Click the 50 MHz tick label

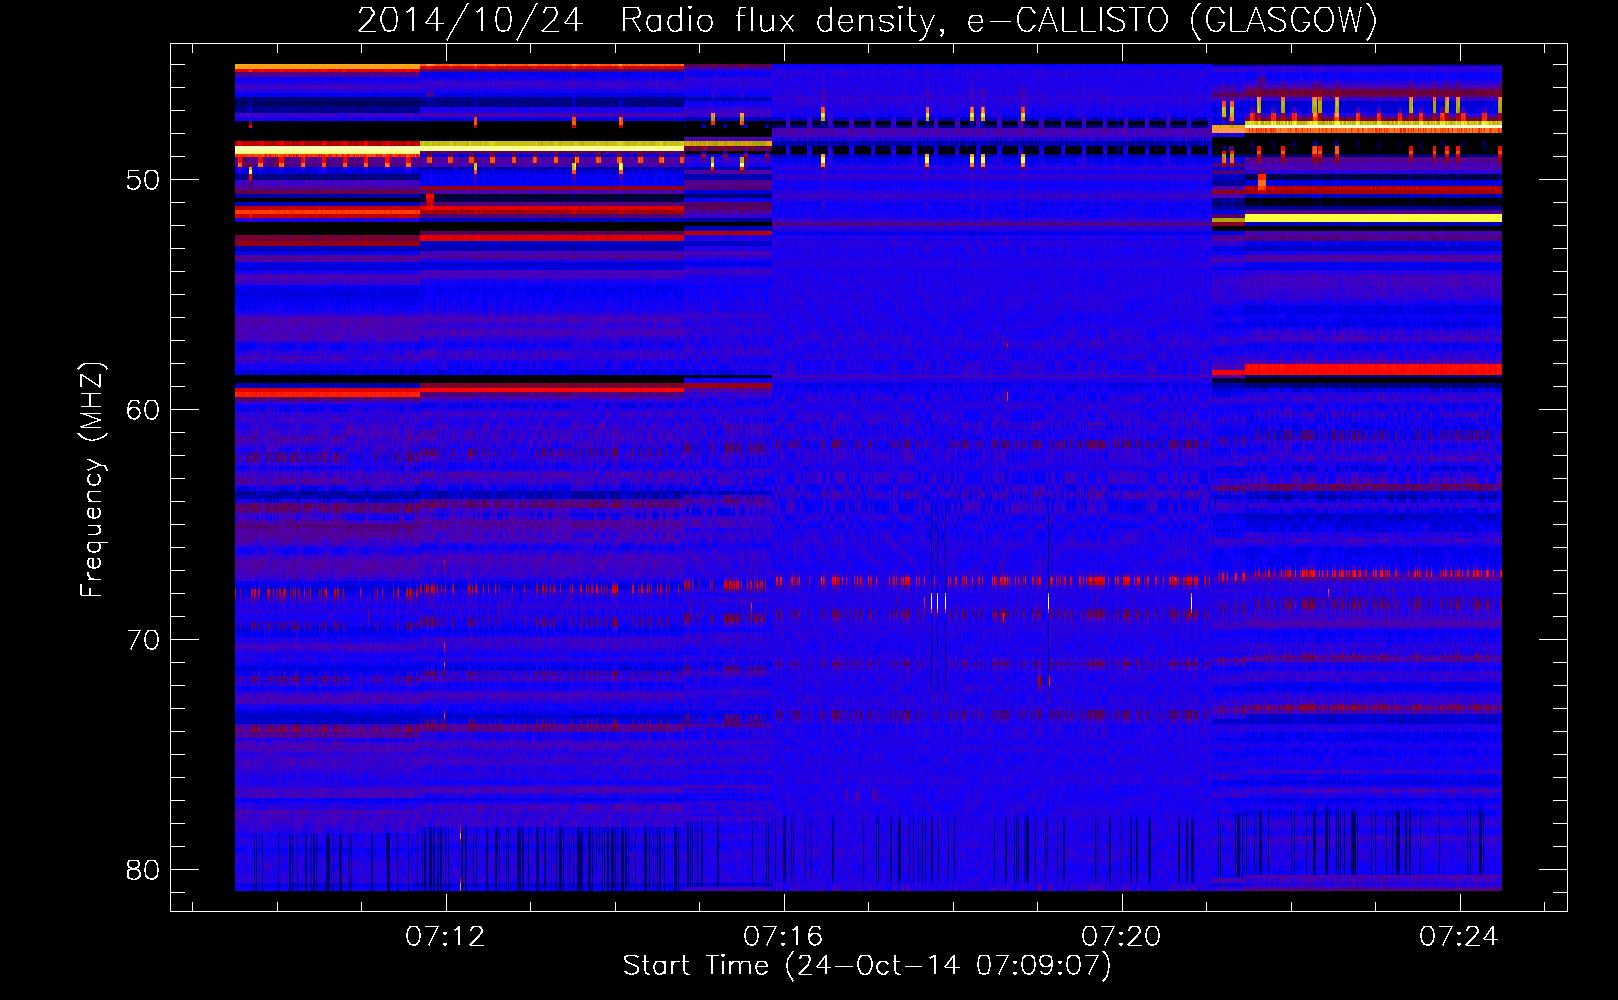[x=143, y=180]
